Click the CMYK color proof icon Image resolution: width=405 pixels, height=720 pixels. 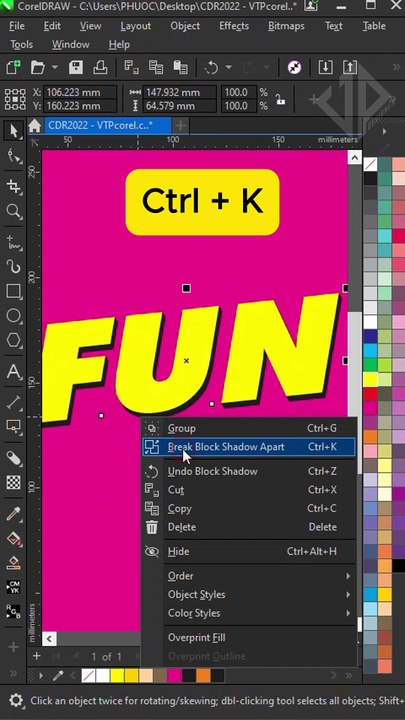(13, 587)
